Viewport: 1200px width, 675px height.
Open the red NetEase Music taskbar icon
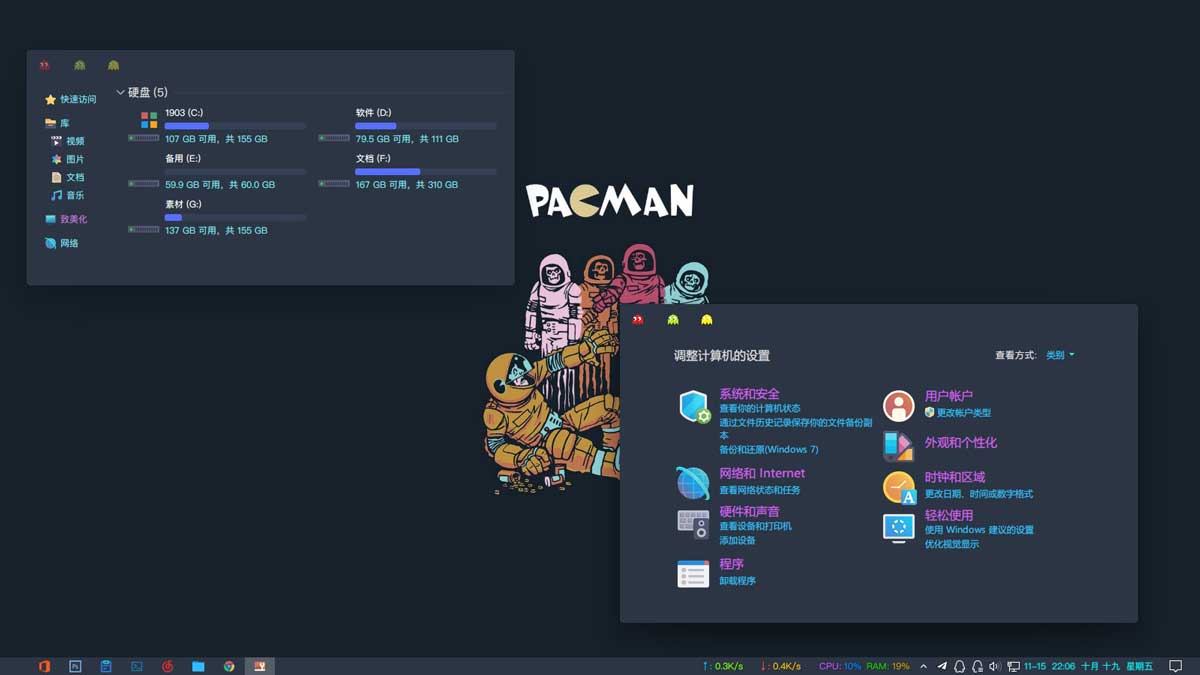coord(167,666)
